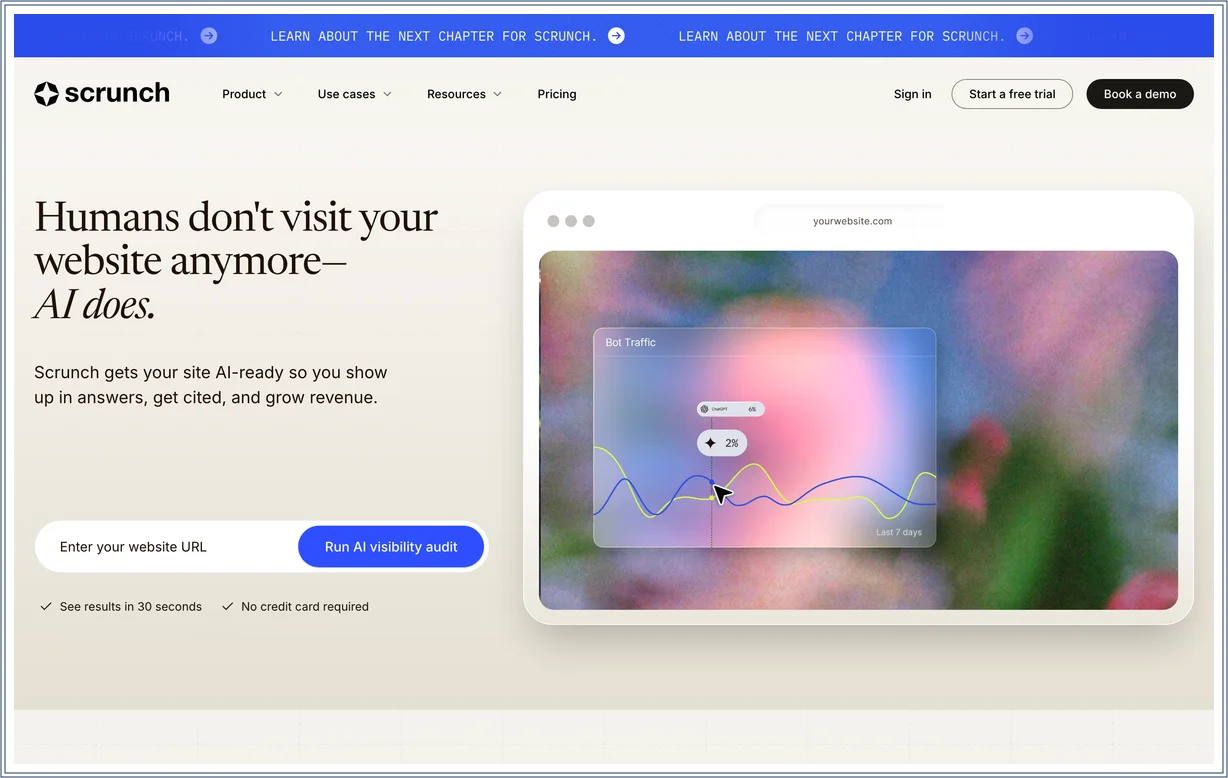Click the Book a demo button

[1140, 94]
